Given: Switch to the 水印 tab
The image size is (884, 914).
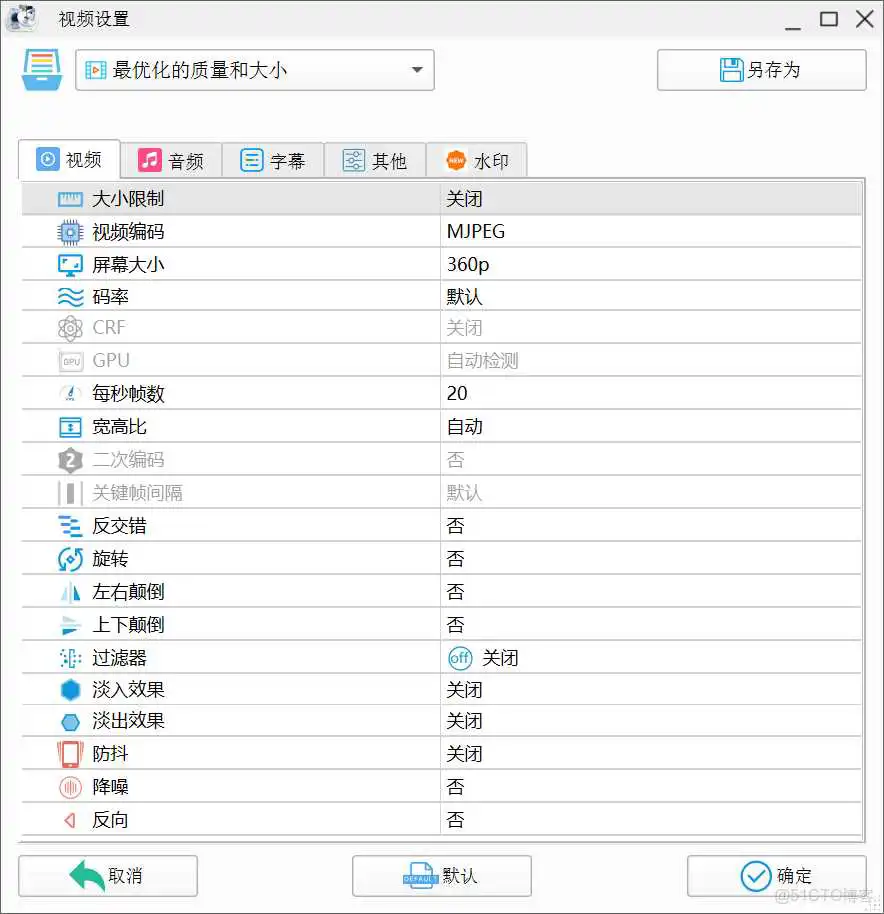Looking at the screenshot, I should pos(477,159).
